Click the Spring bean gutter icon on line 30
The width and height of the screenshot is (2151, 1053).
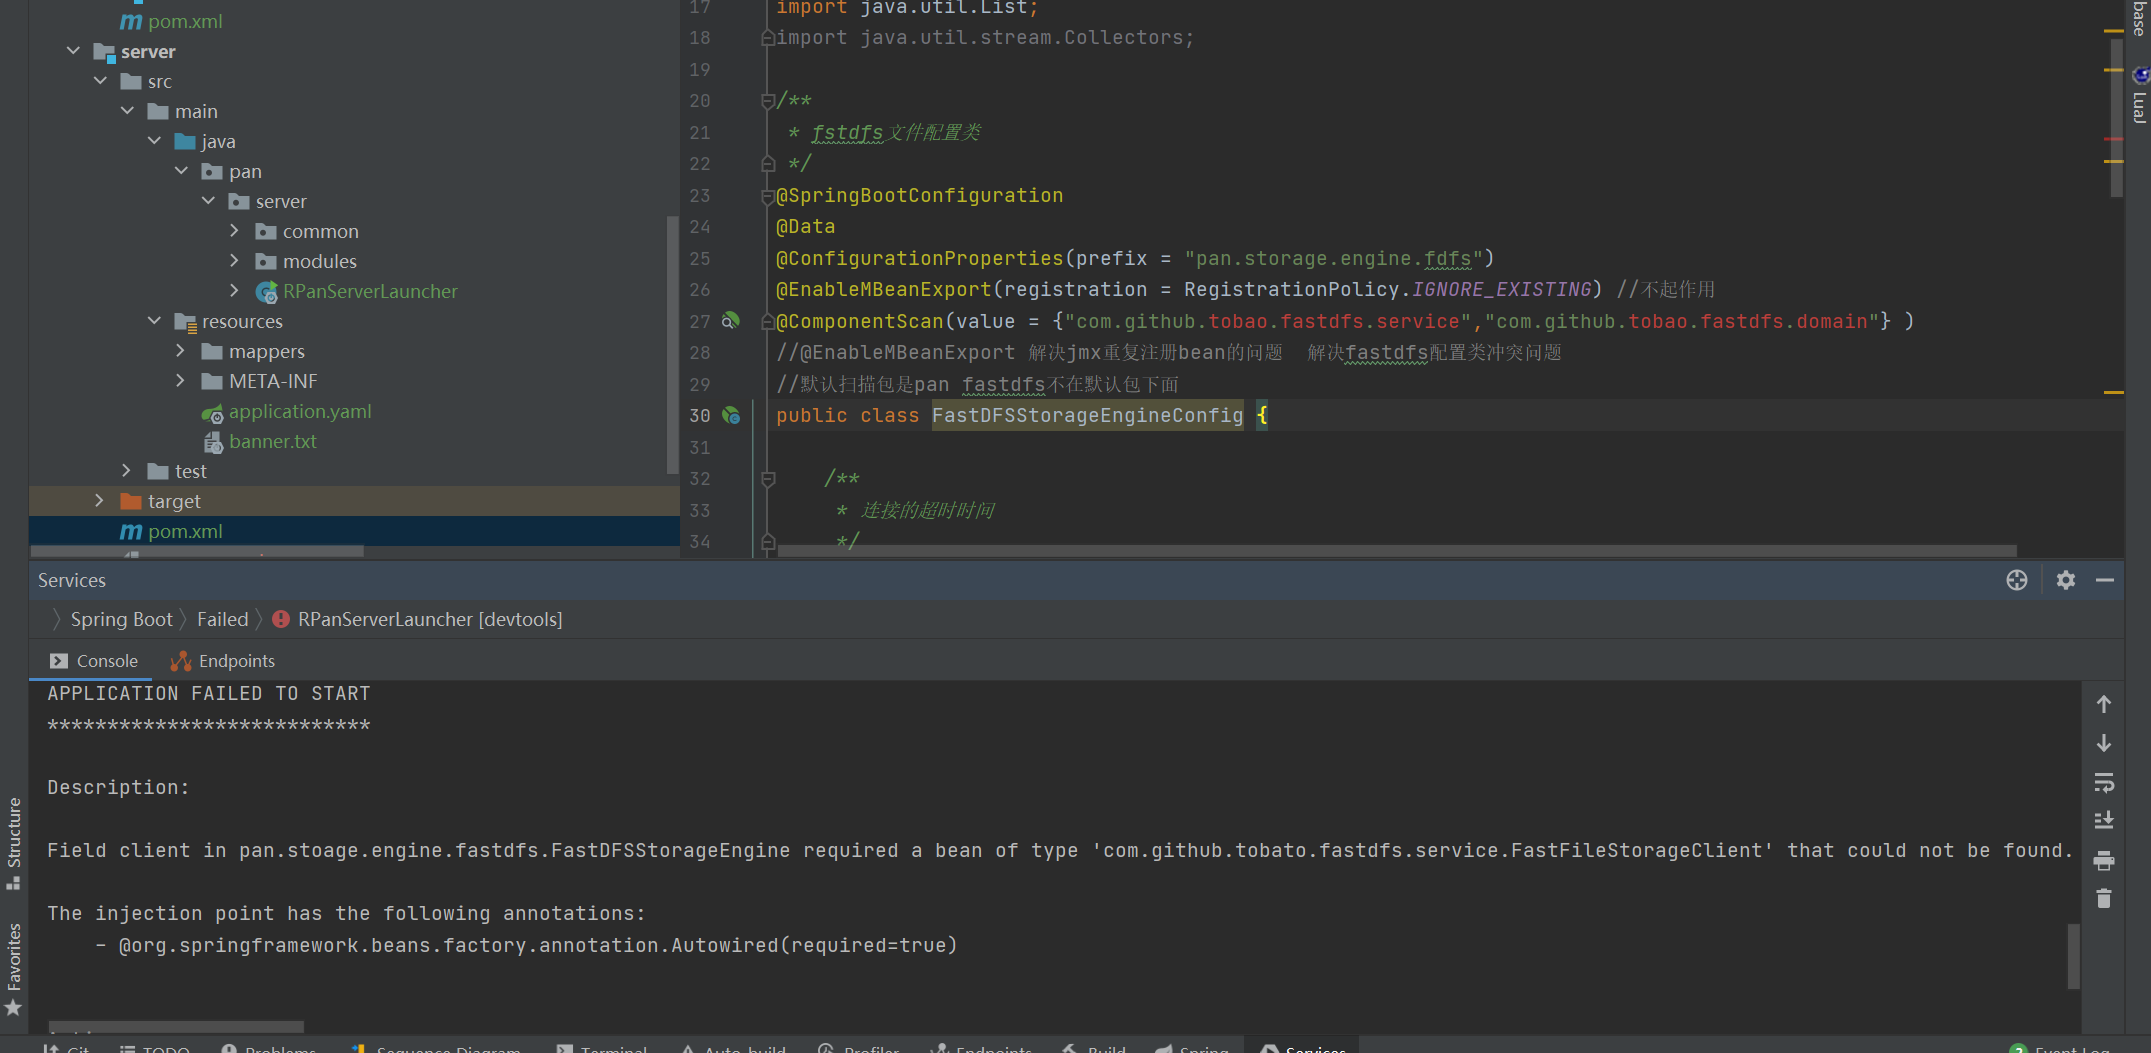[x=731, y=415]
